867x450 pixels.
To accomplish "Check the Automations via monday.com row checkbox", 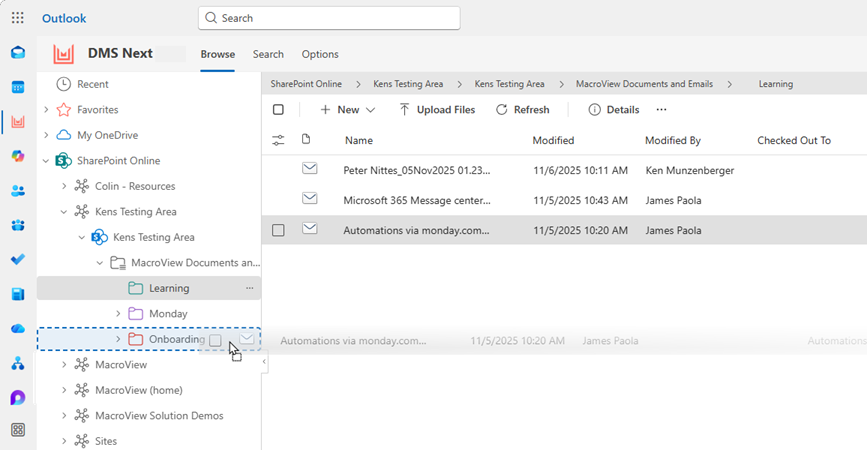I will click(x=278, y=230).
